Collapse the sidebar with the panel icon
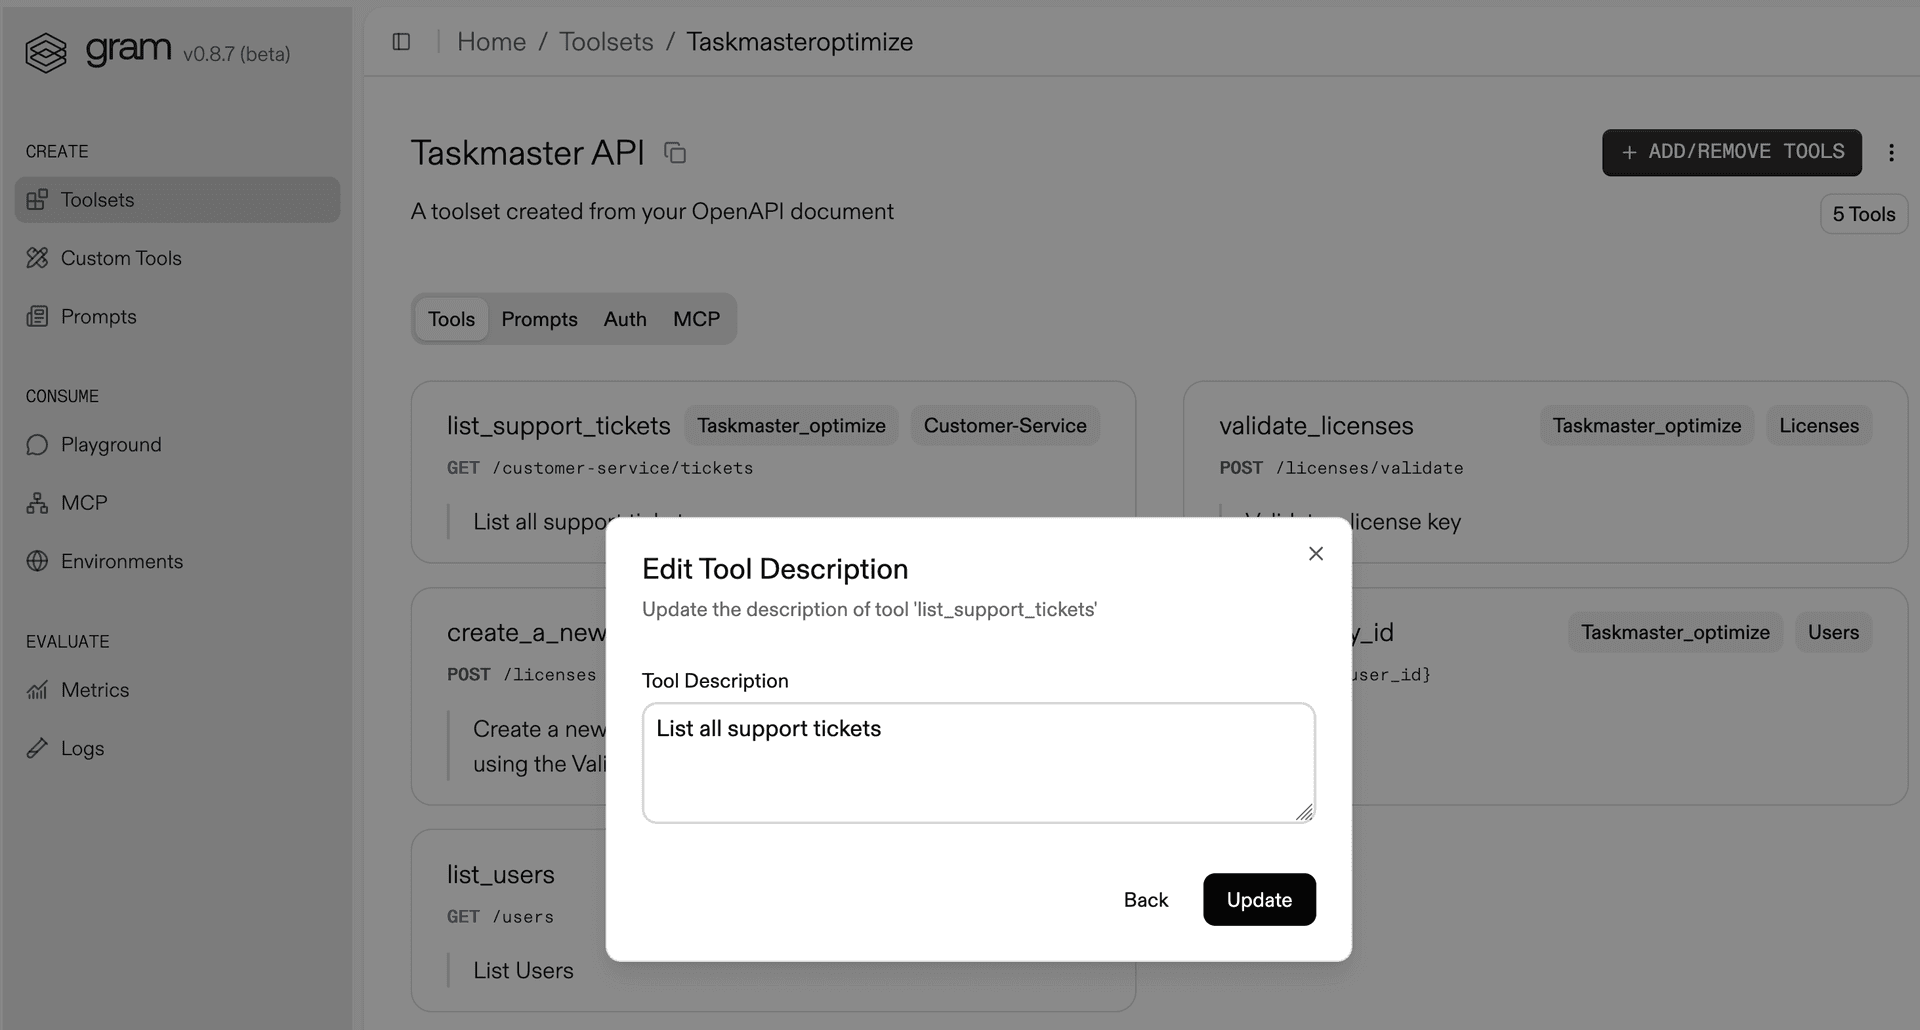 point(401,41)
